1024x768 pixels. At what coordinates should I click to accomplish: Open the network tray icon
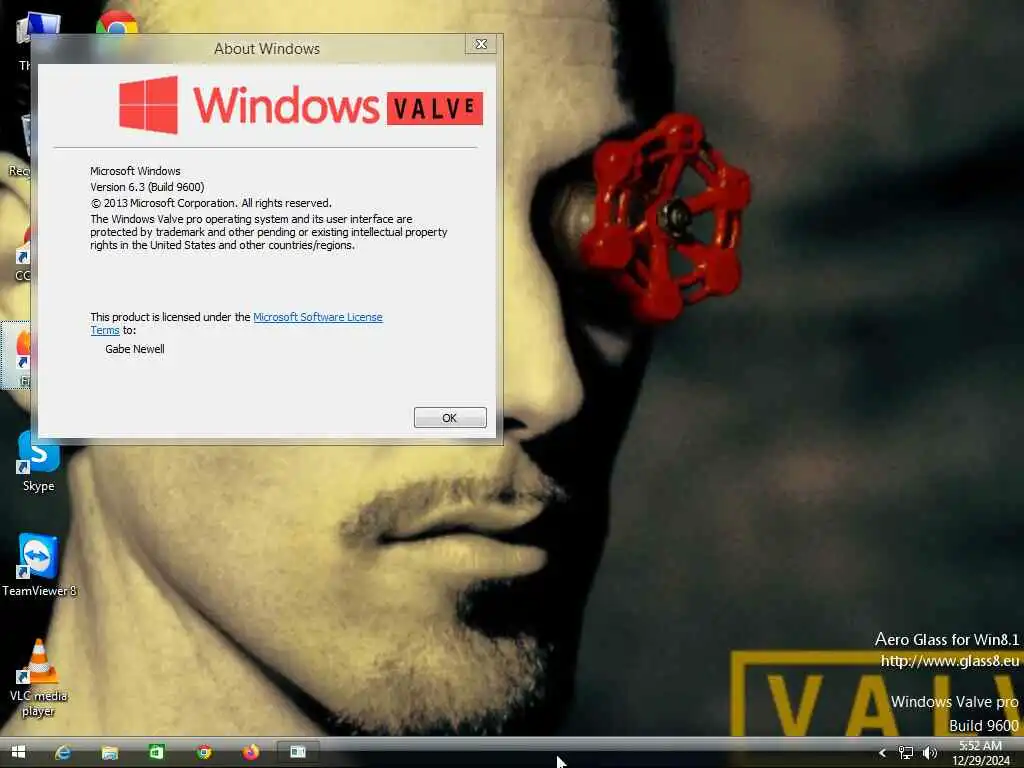[x=906, y=753]
